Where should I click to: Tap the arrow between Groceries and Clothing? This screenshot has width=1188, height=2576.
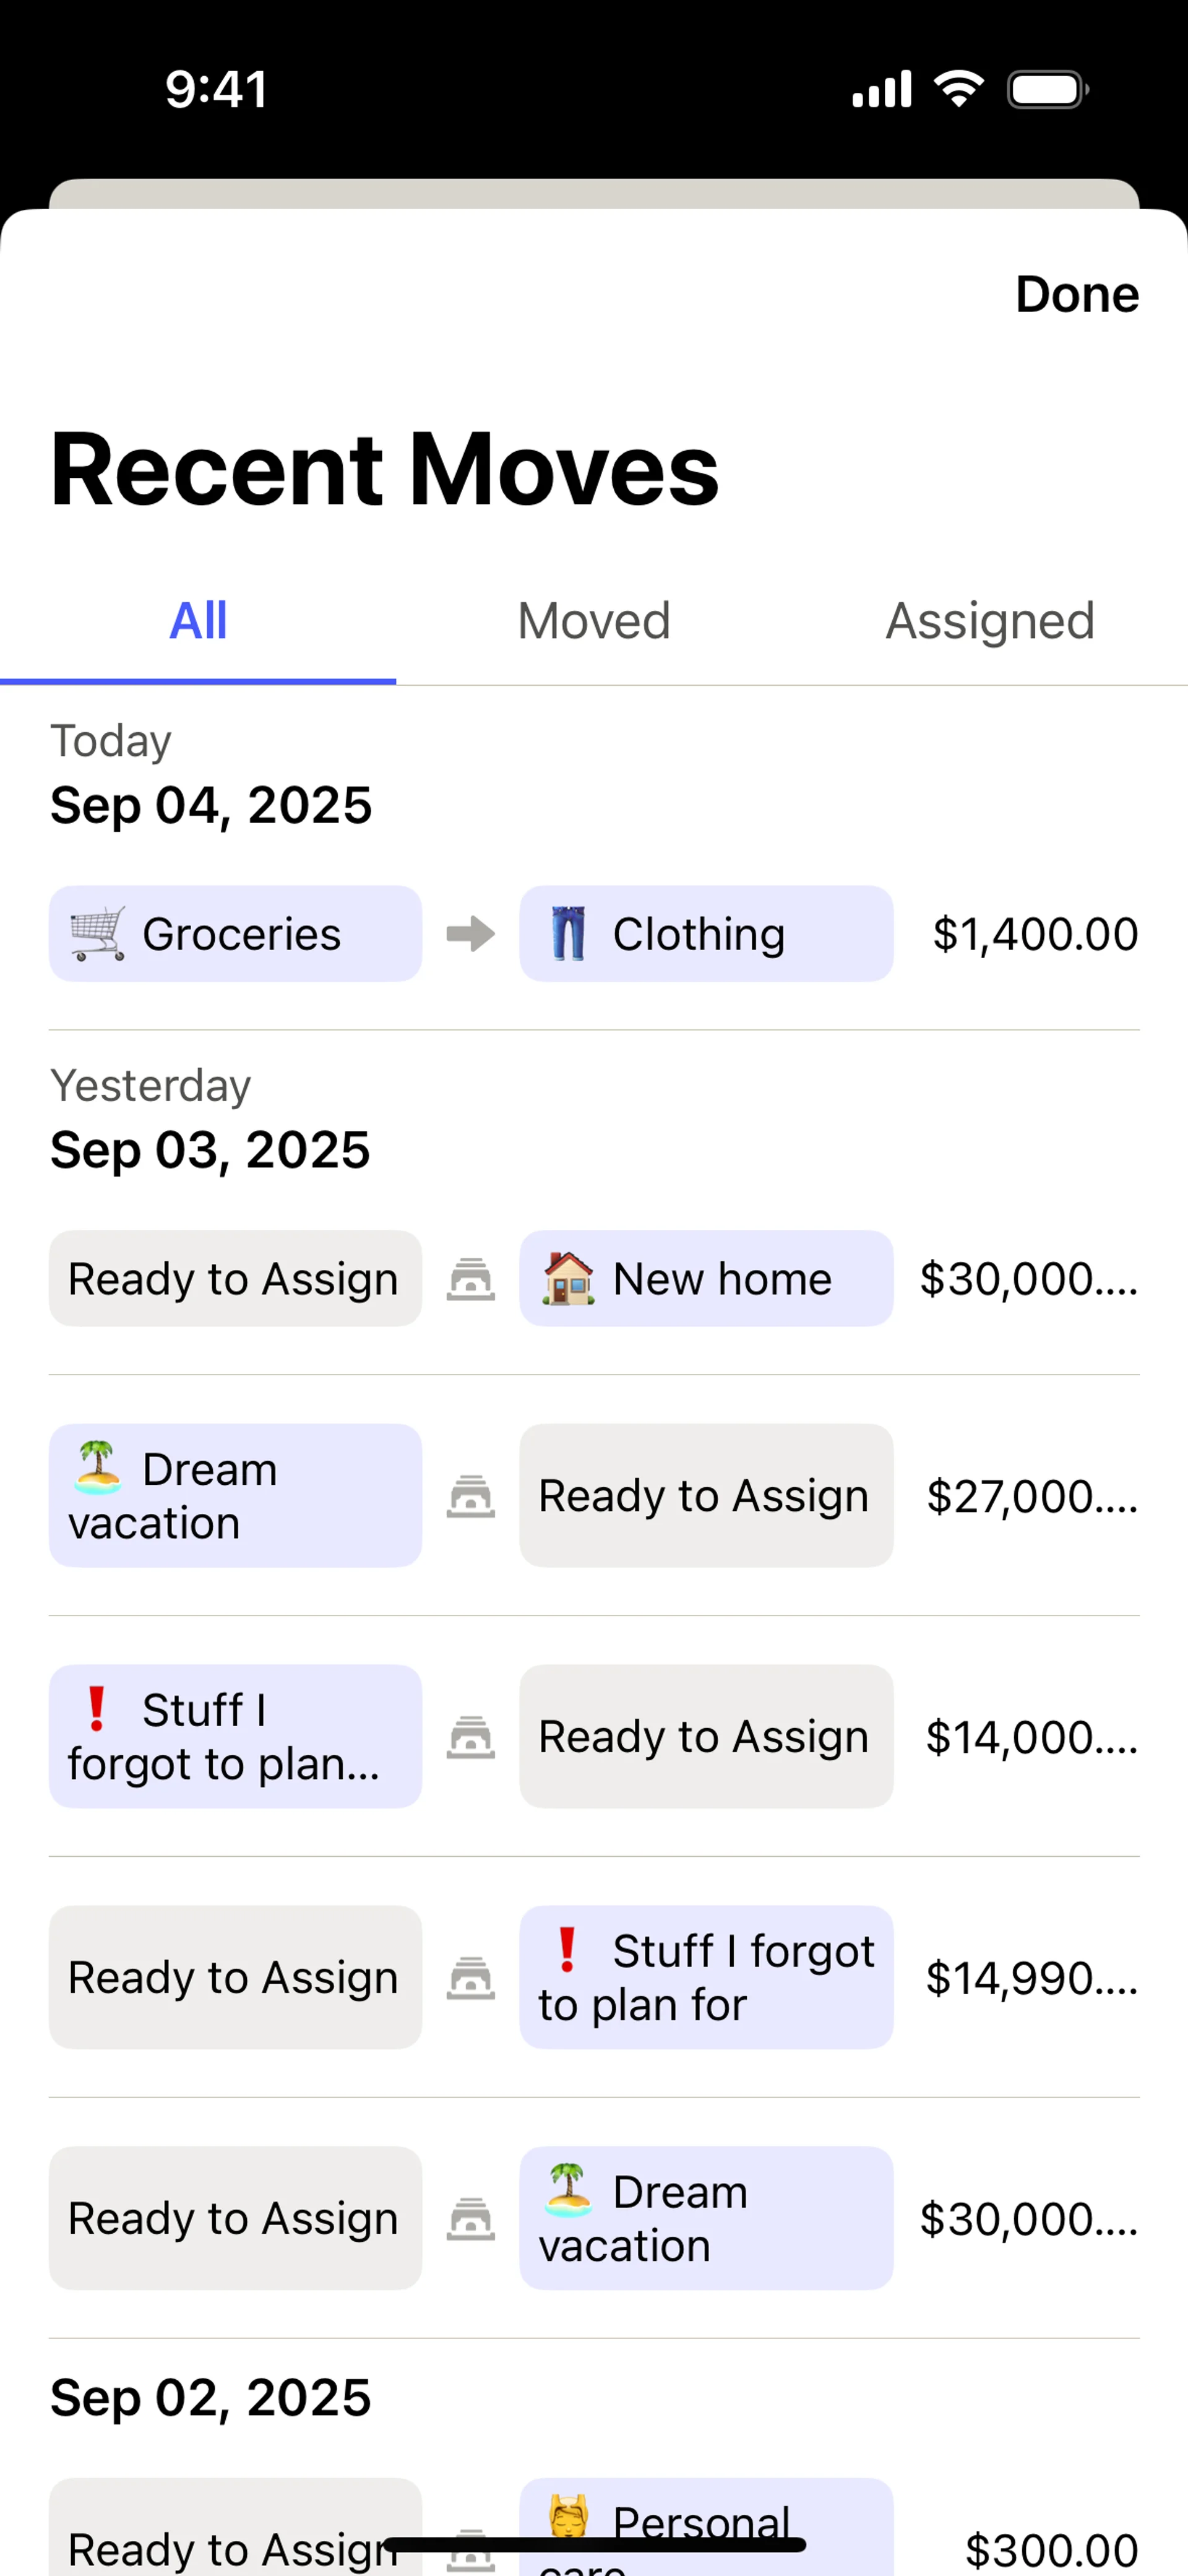click(x=470, y=934)
